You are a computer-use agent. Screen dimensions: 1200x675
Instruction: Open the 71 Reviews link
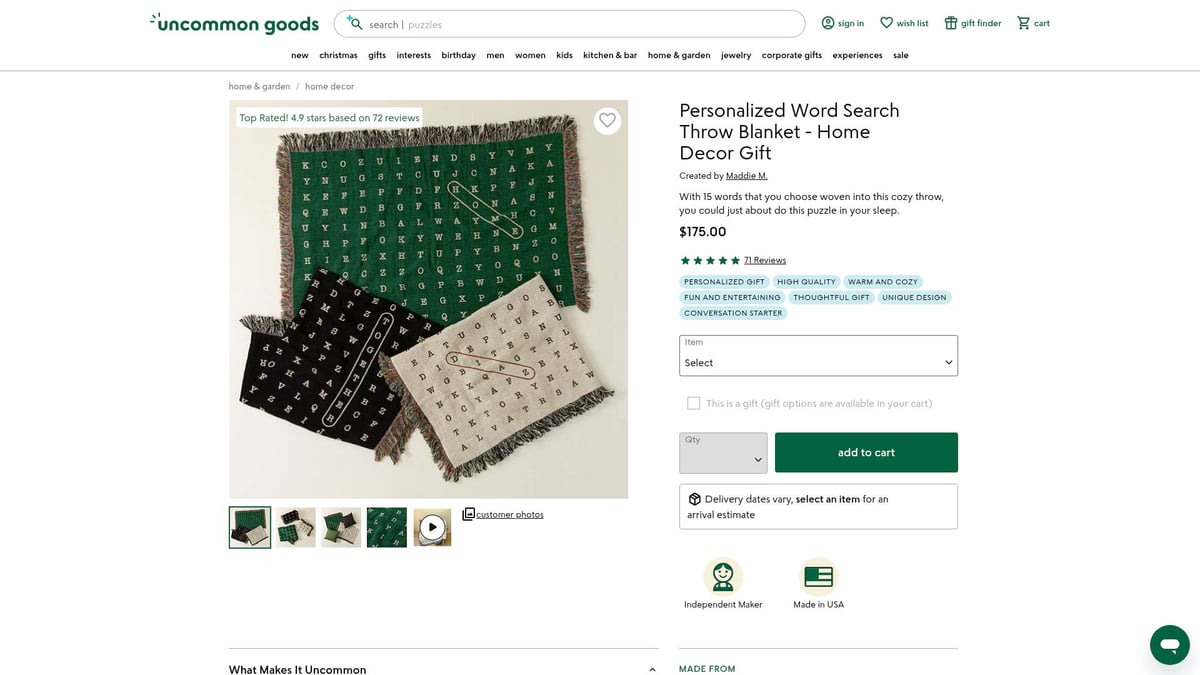pyautogui.click(x=765, y=260)
